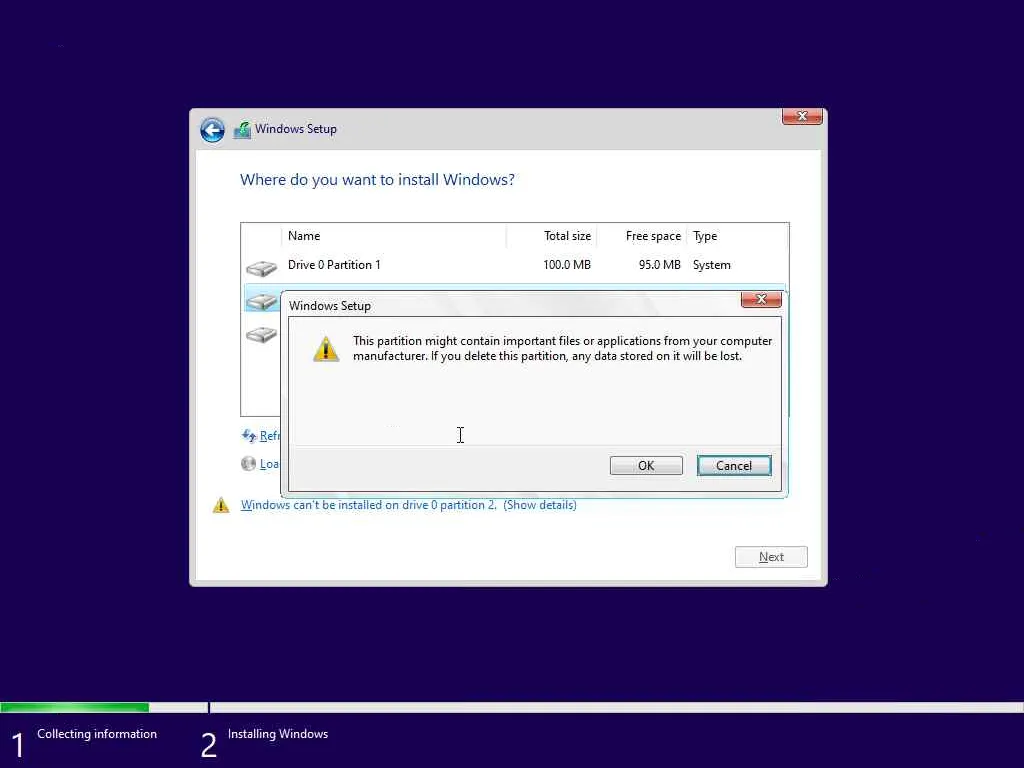
Task: Click the partition deletion warning message text
Action: (562, 348)
